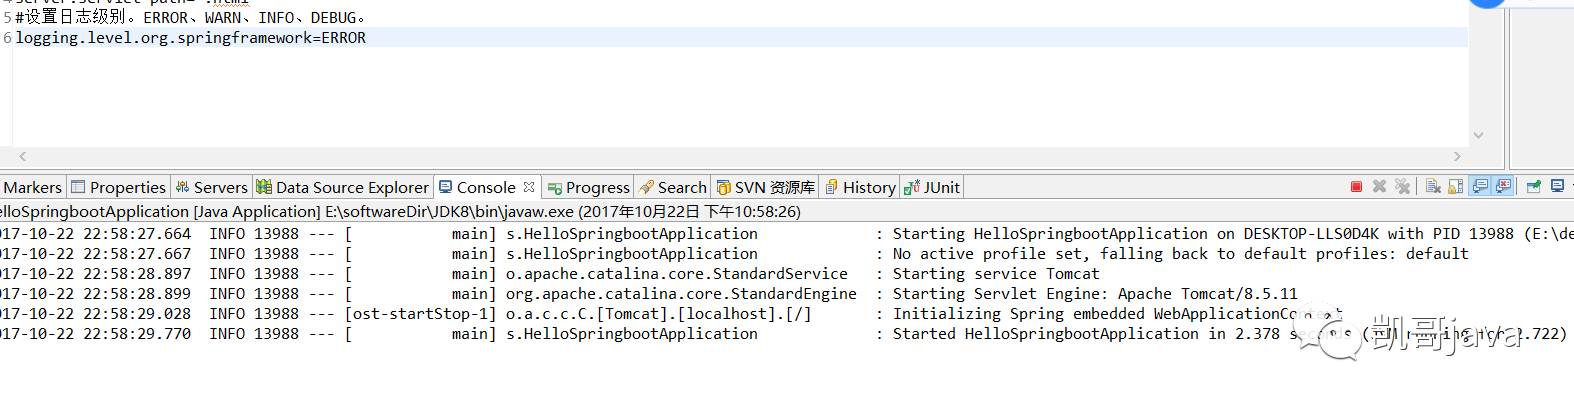Click the comment line '#设置日志级别'

[x=191, y=17]
